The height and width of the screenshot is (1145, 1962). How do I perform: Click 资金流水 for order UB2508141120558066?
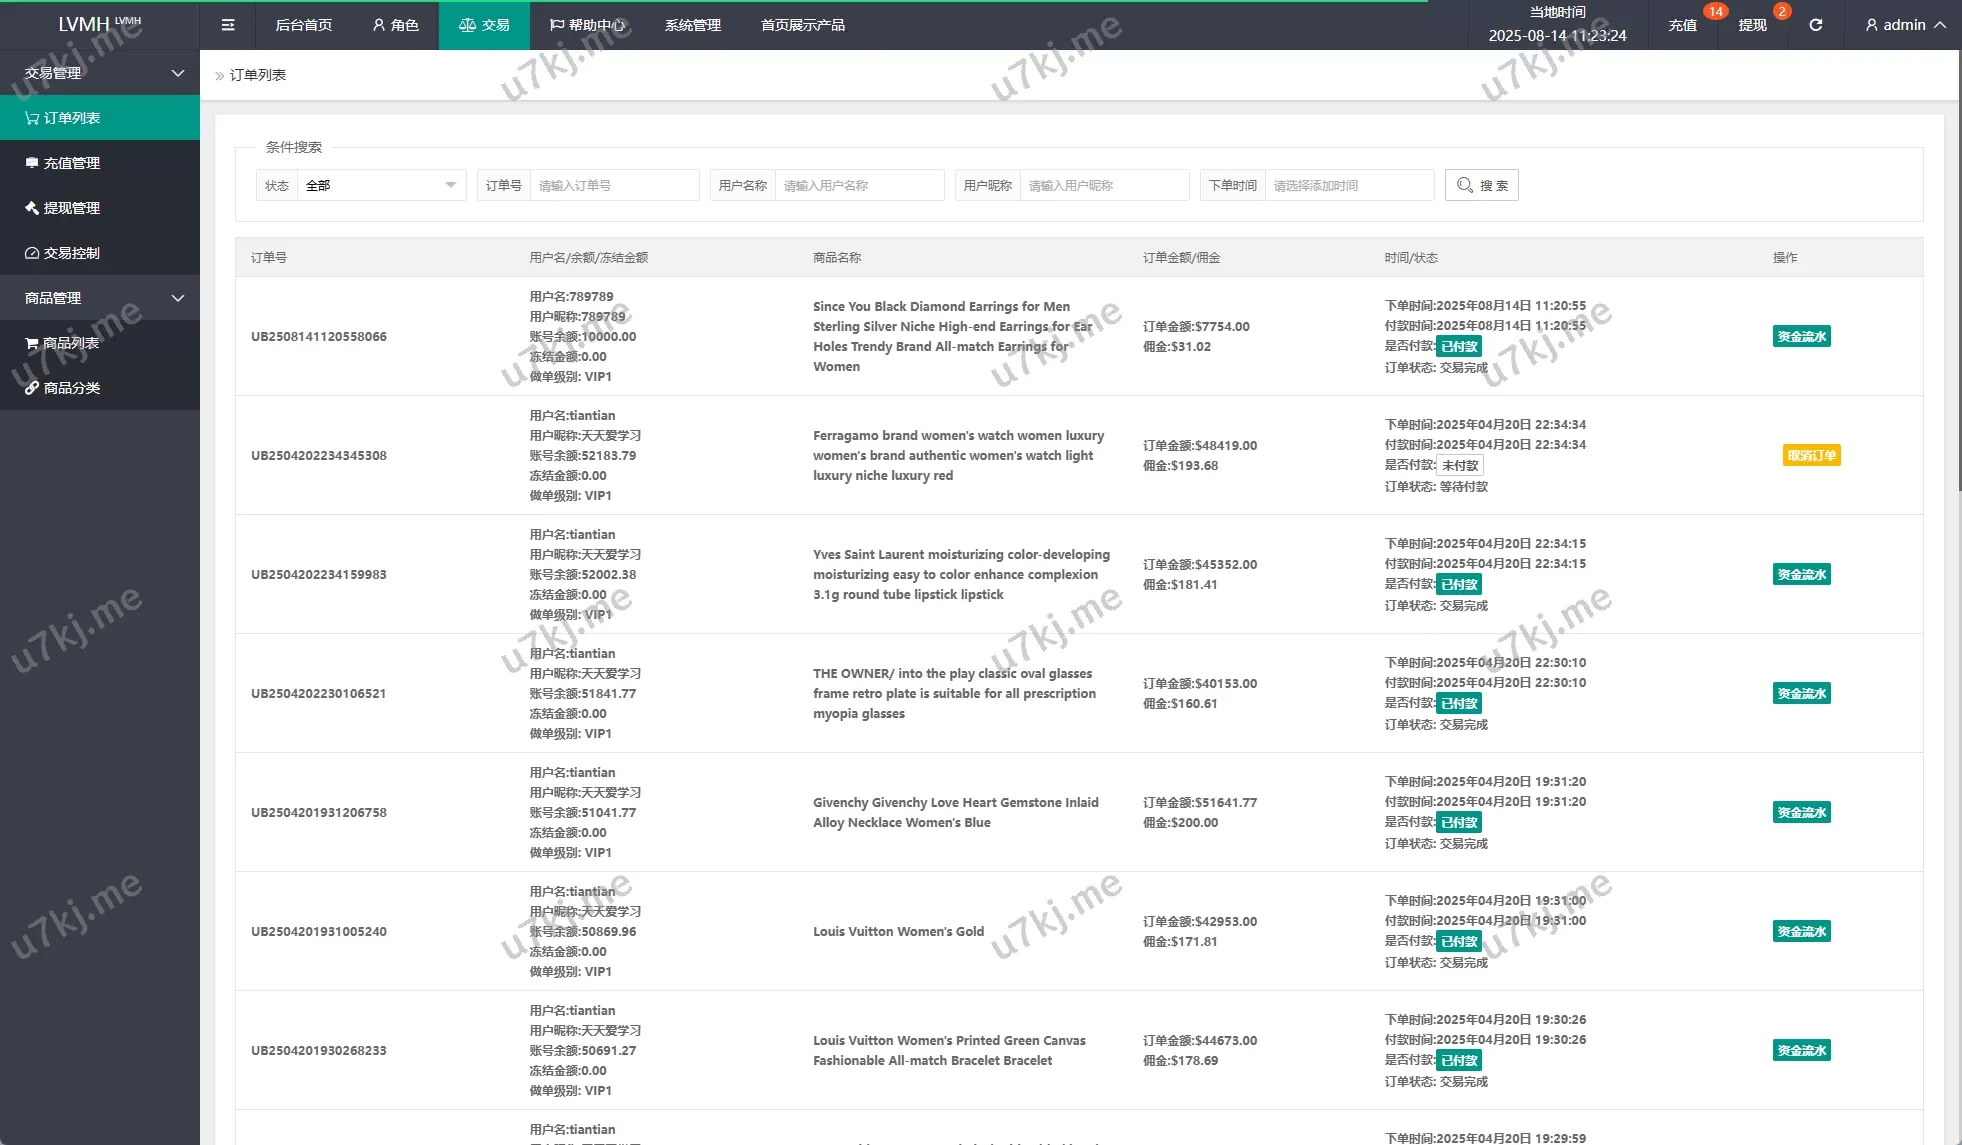[x=1801, y=337]
